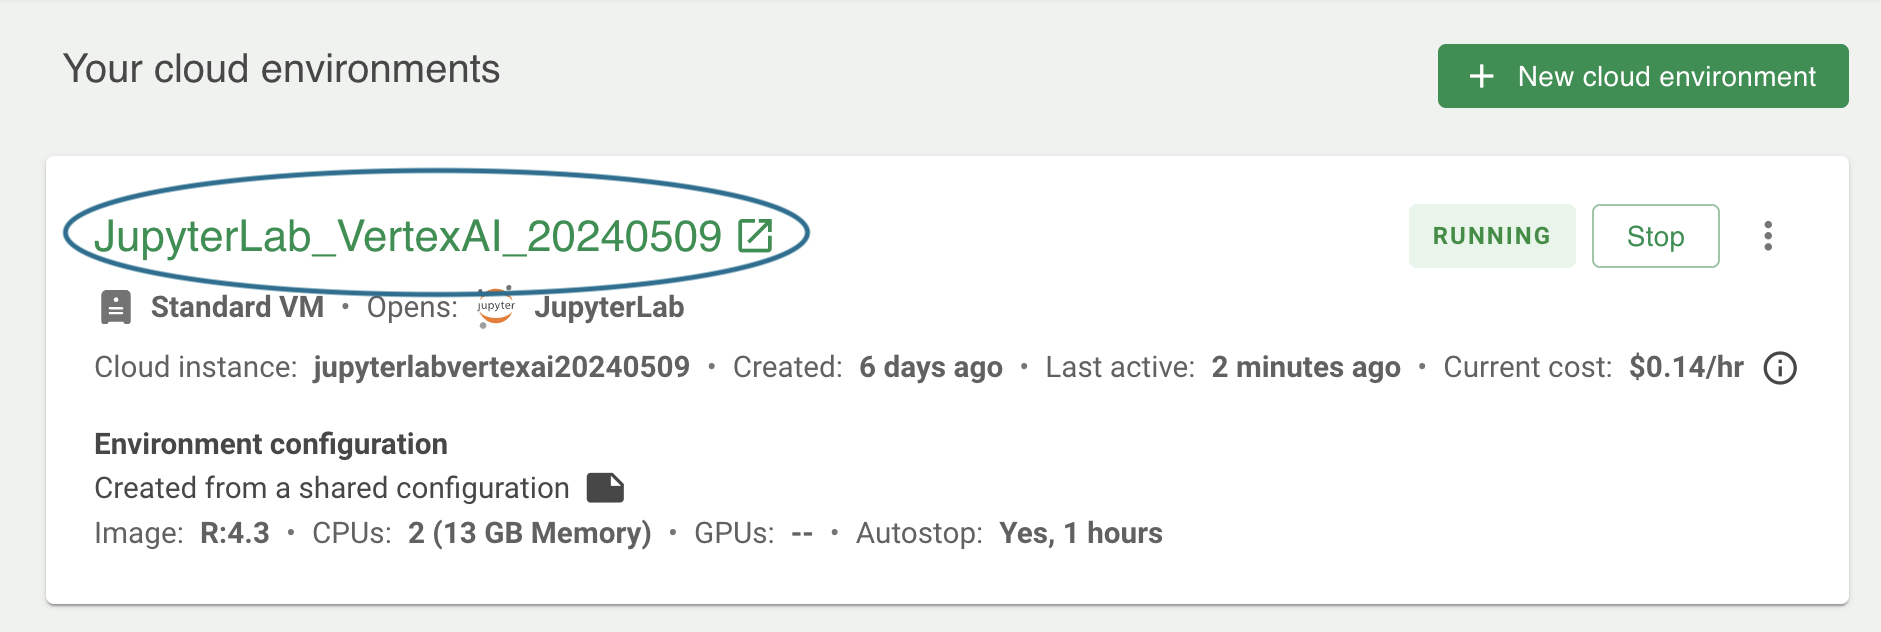Viewport: 1881px width, 632px height.
Task: Click the external-link icon beside environment name
Action: click(x=755, y=237)
